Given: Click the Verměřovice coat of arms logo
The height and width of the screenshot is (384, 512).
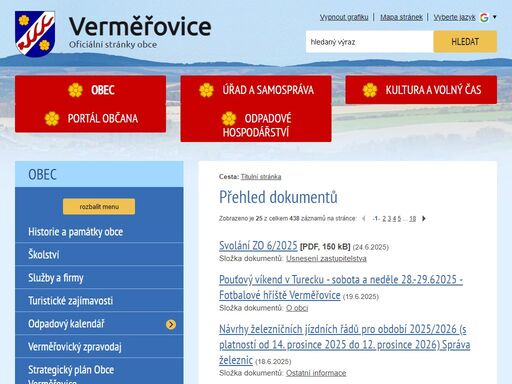Looking at the screenshot, I should pos(35,34).
